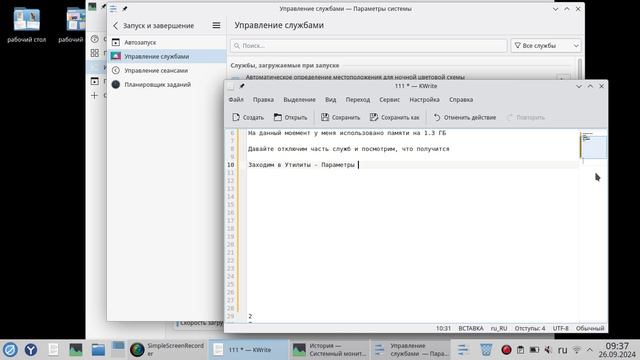The width and height of the screenshot is (640, 360).
Task: Expand hidden system tray icons arrow
Action: [x=589, y=350]
